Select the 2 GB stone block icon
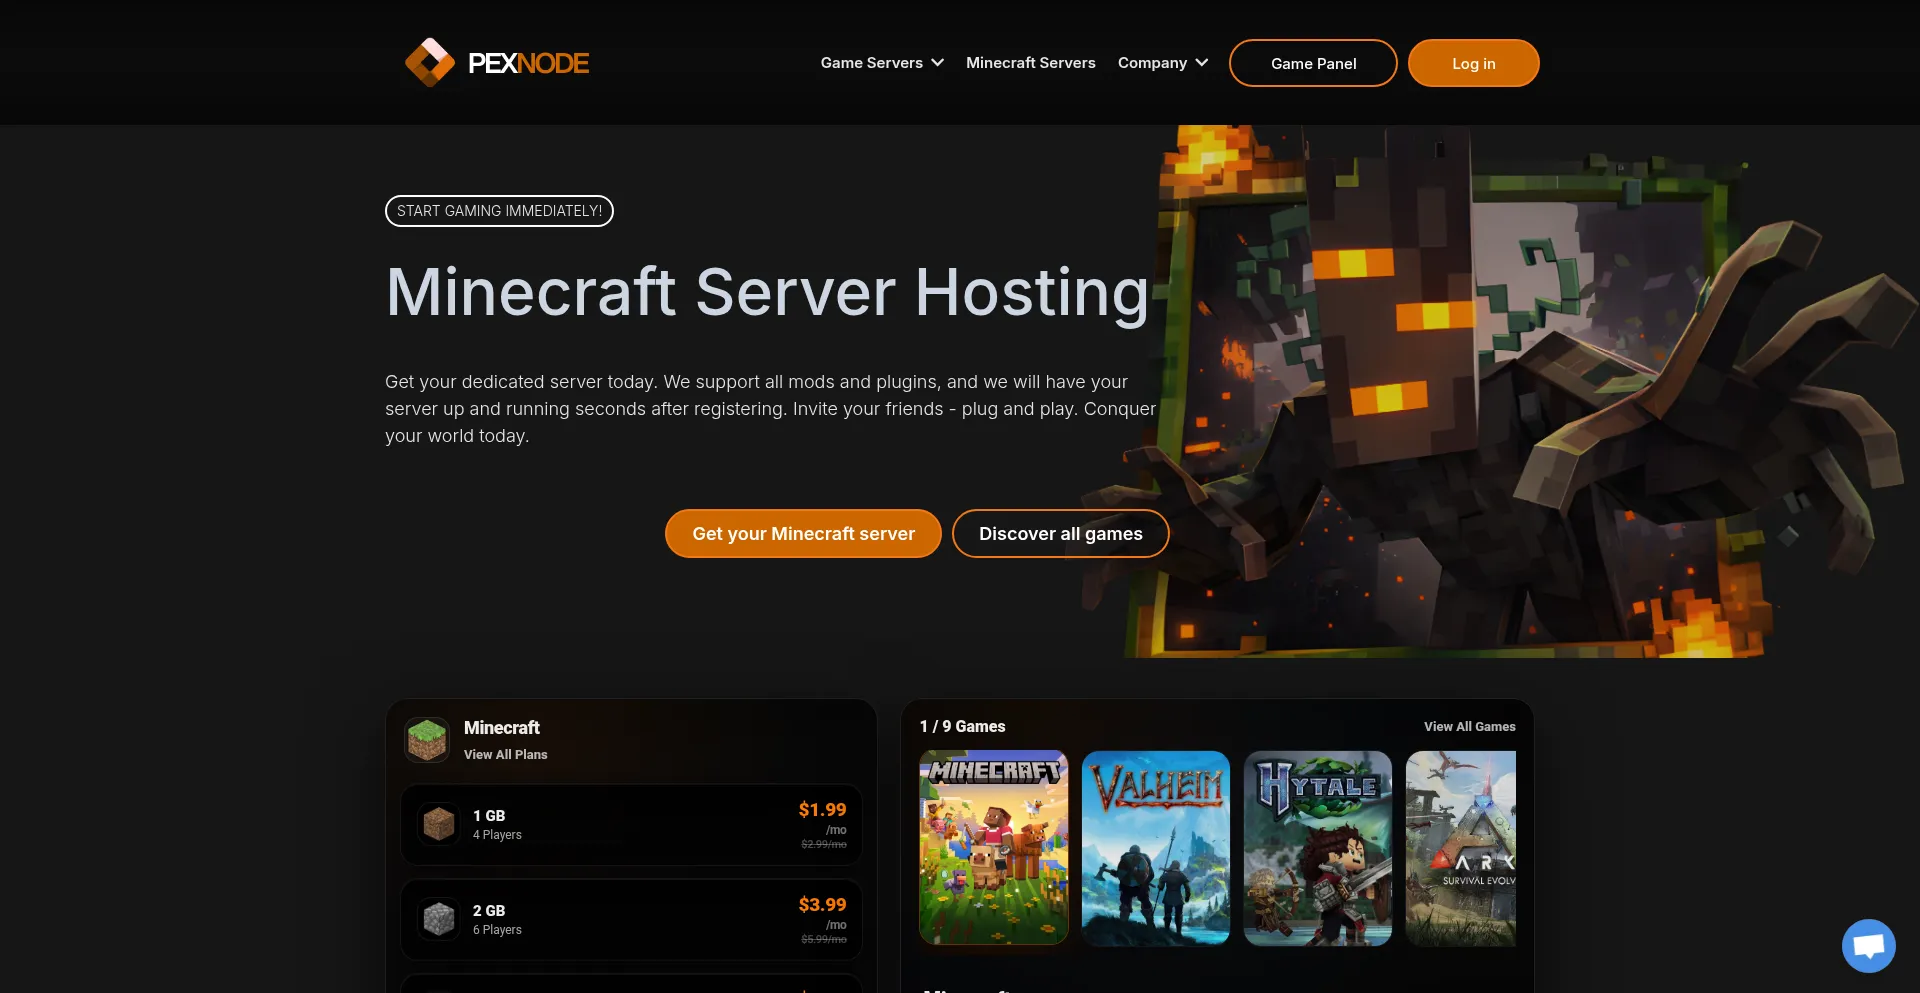 tap(439, 919)
